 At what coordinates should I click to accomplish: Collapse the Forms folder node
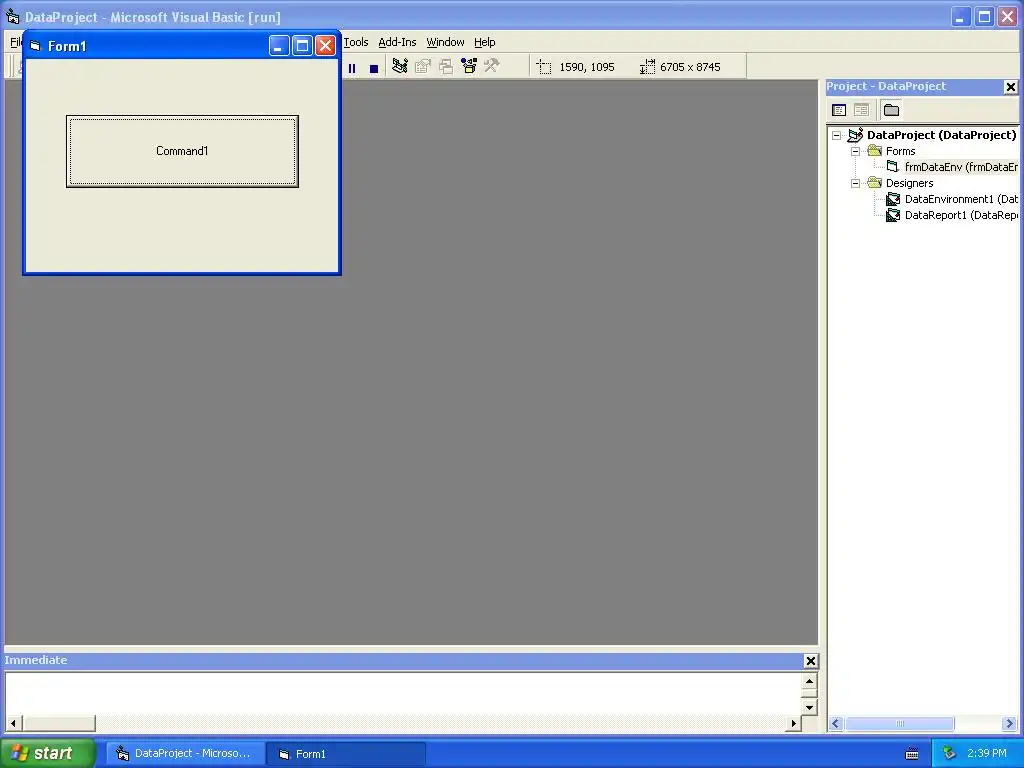click(856, 152)
